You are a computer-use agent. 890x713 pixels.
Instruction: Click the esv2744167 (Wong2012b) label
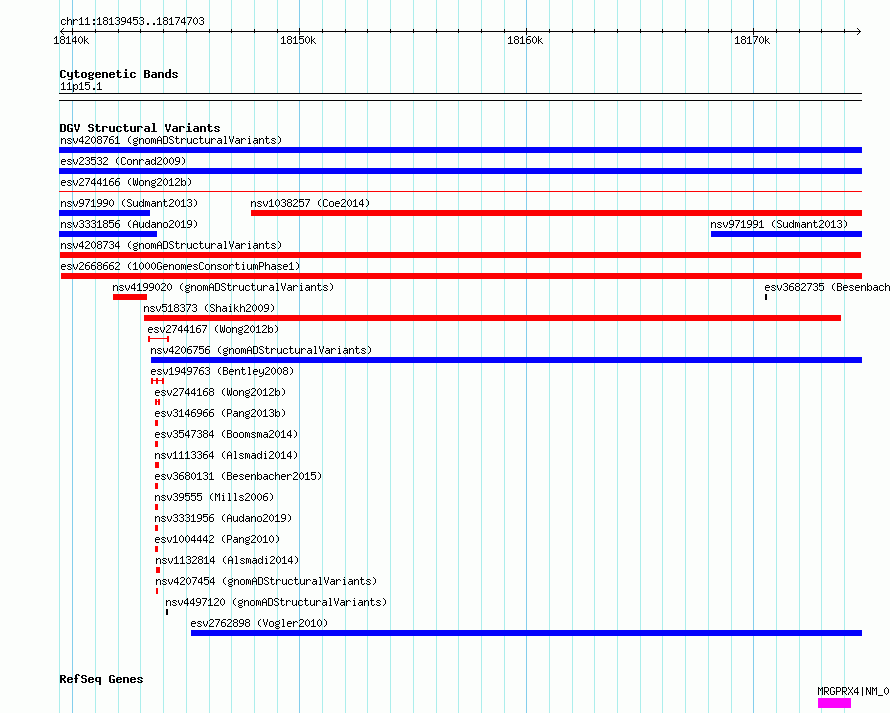point(213,329)
